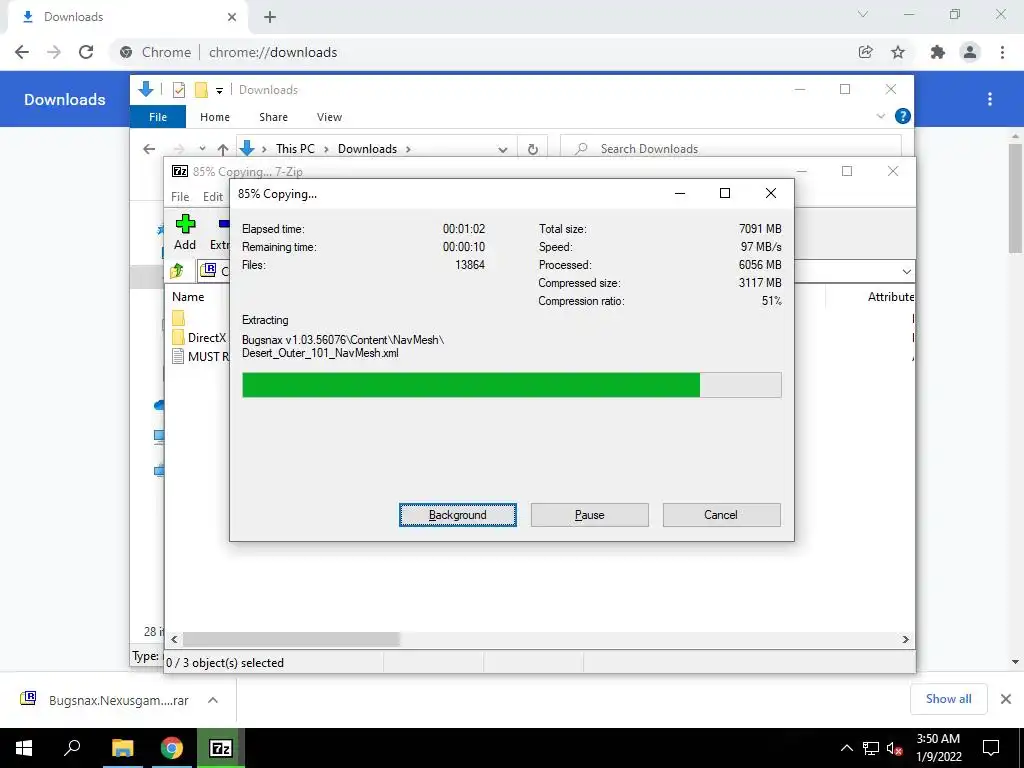Image resolution: width=1024 pixels, height=768 pixels.
Task: Open the network tray icon
Action: (x=871, y=748)
